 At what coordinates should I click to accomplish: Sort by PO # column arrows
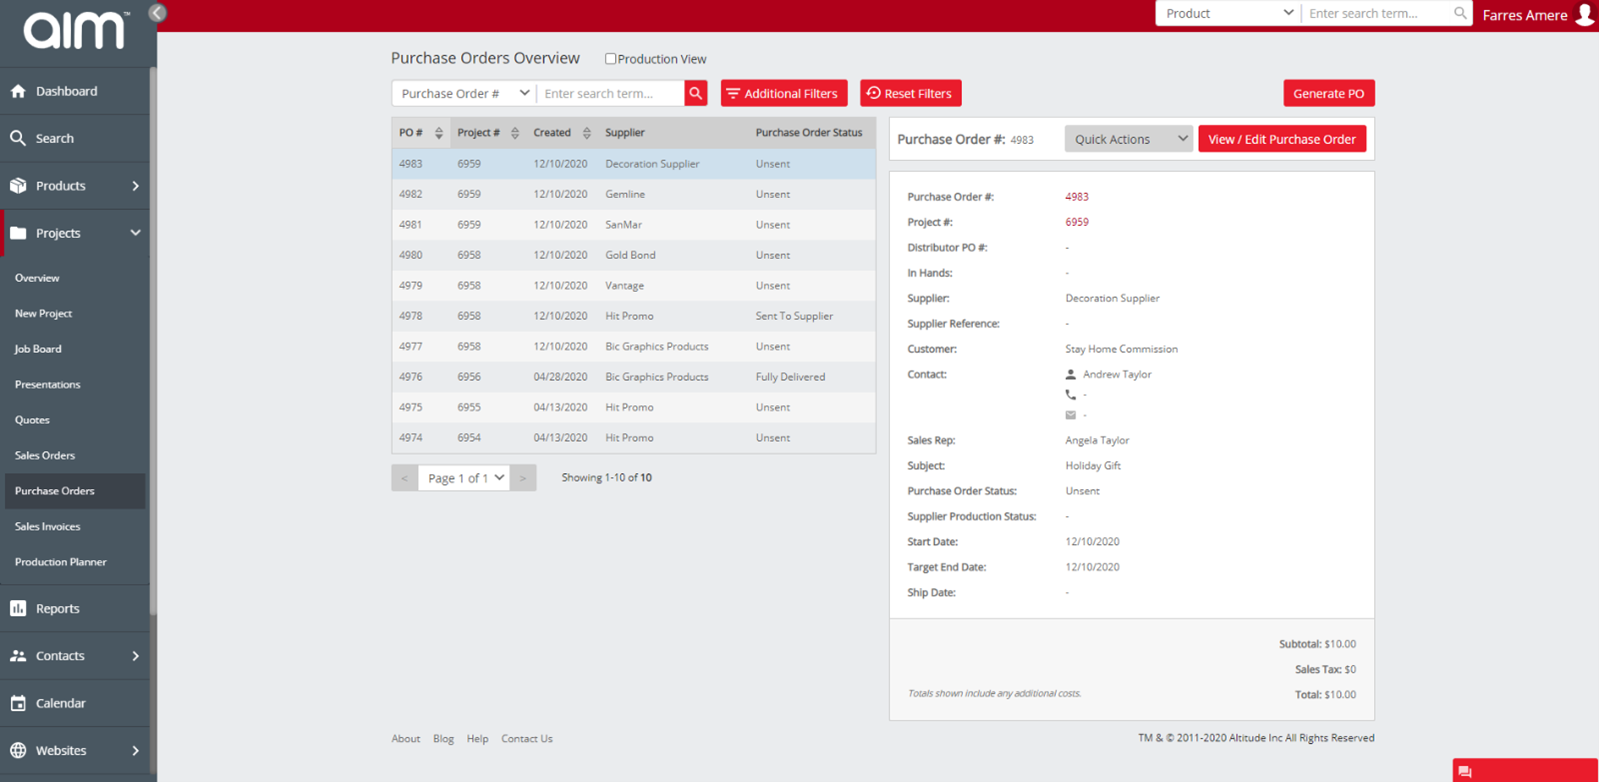coord(438,133)
